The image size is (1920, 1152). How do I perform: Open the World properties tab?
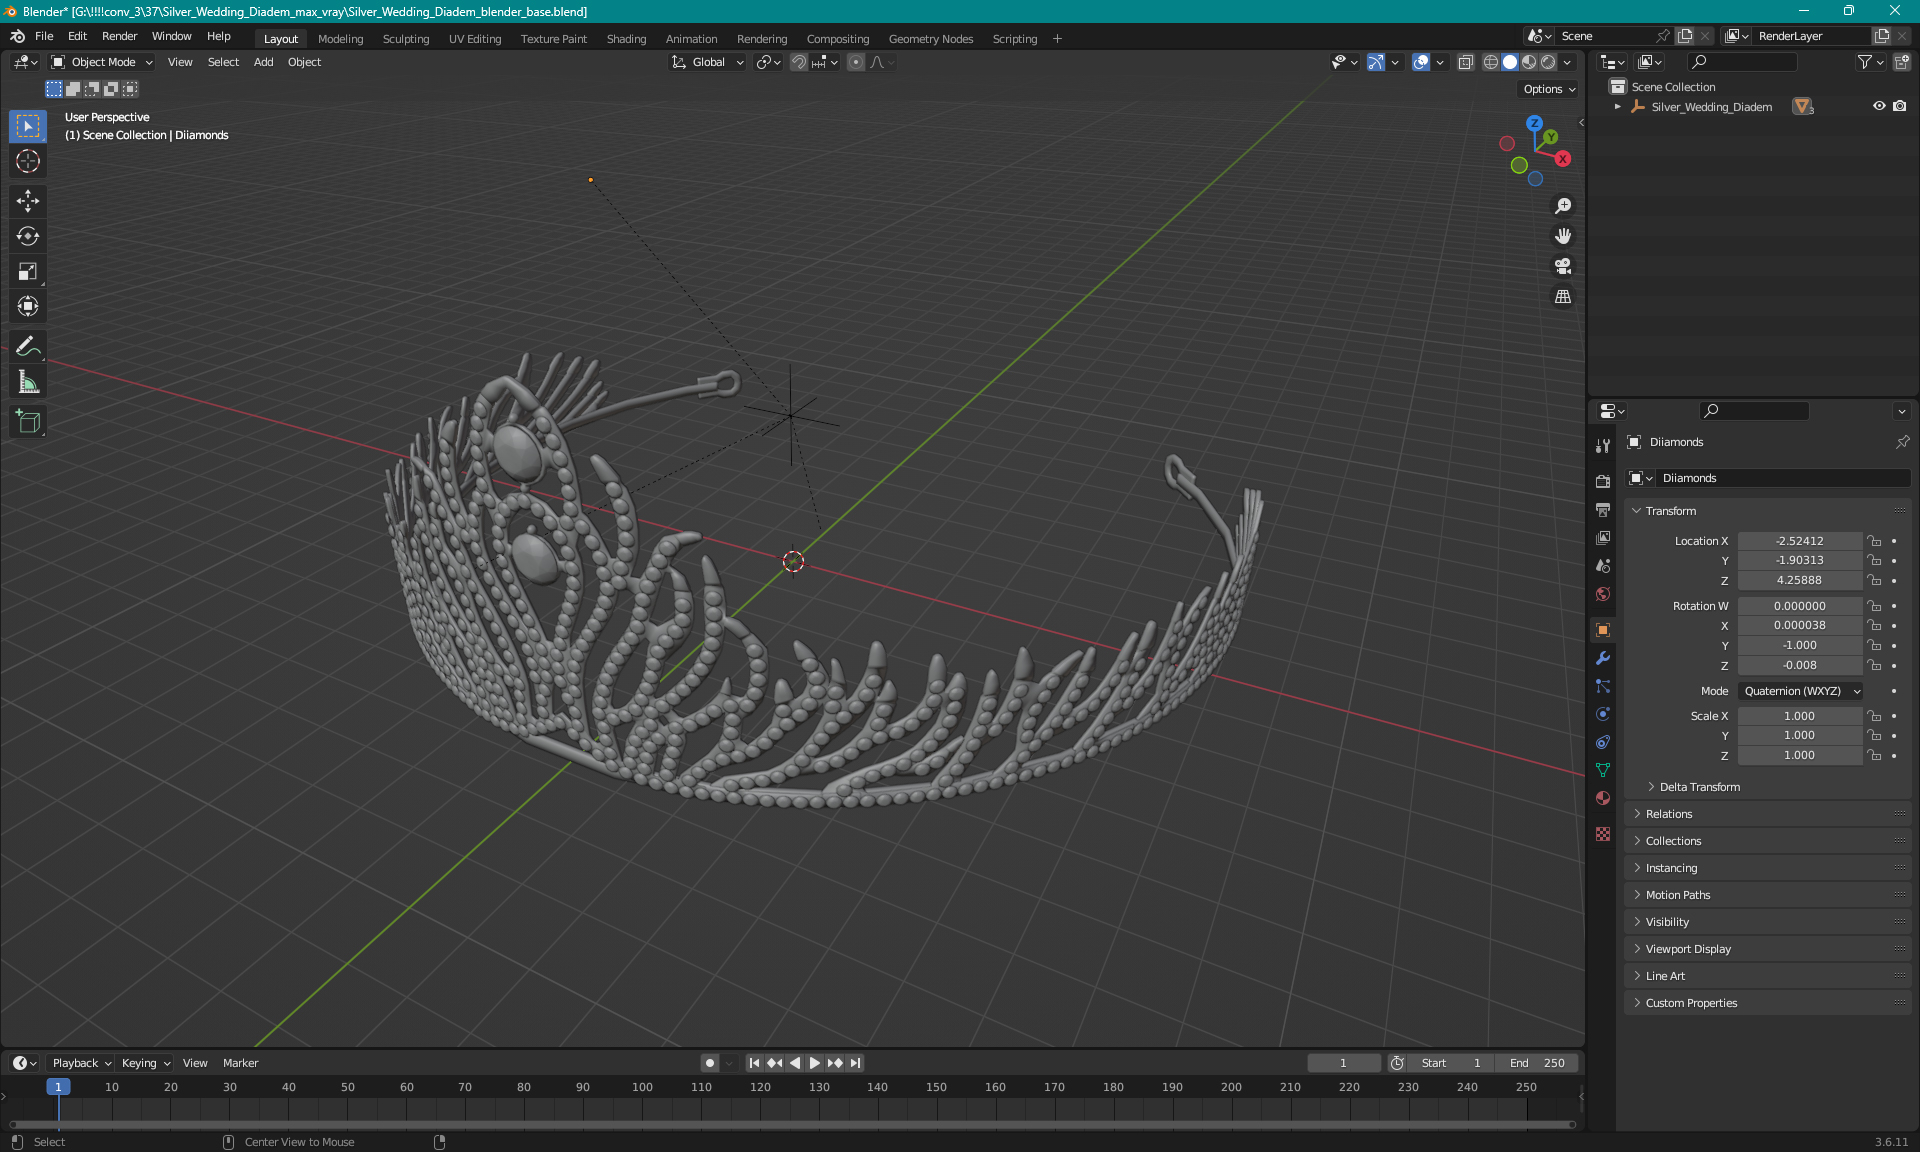coord(1603,594)
